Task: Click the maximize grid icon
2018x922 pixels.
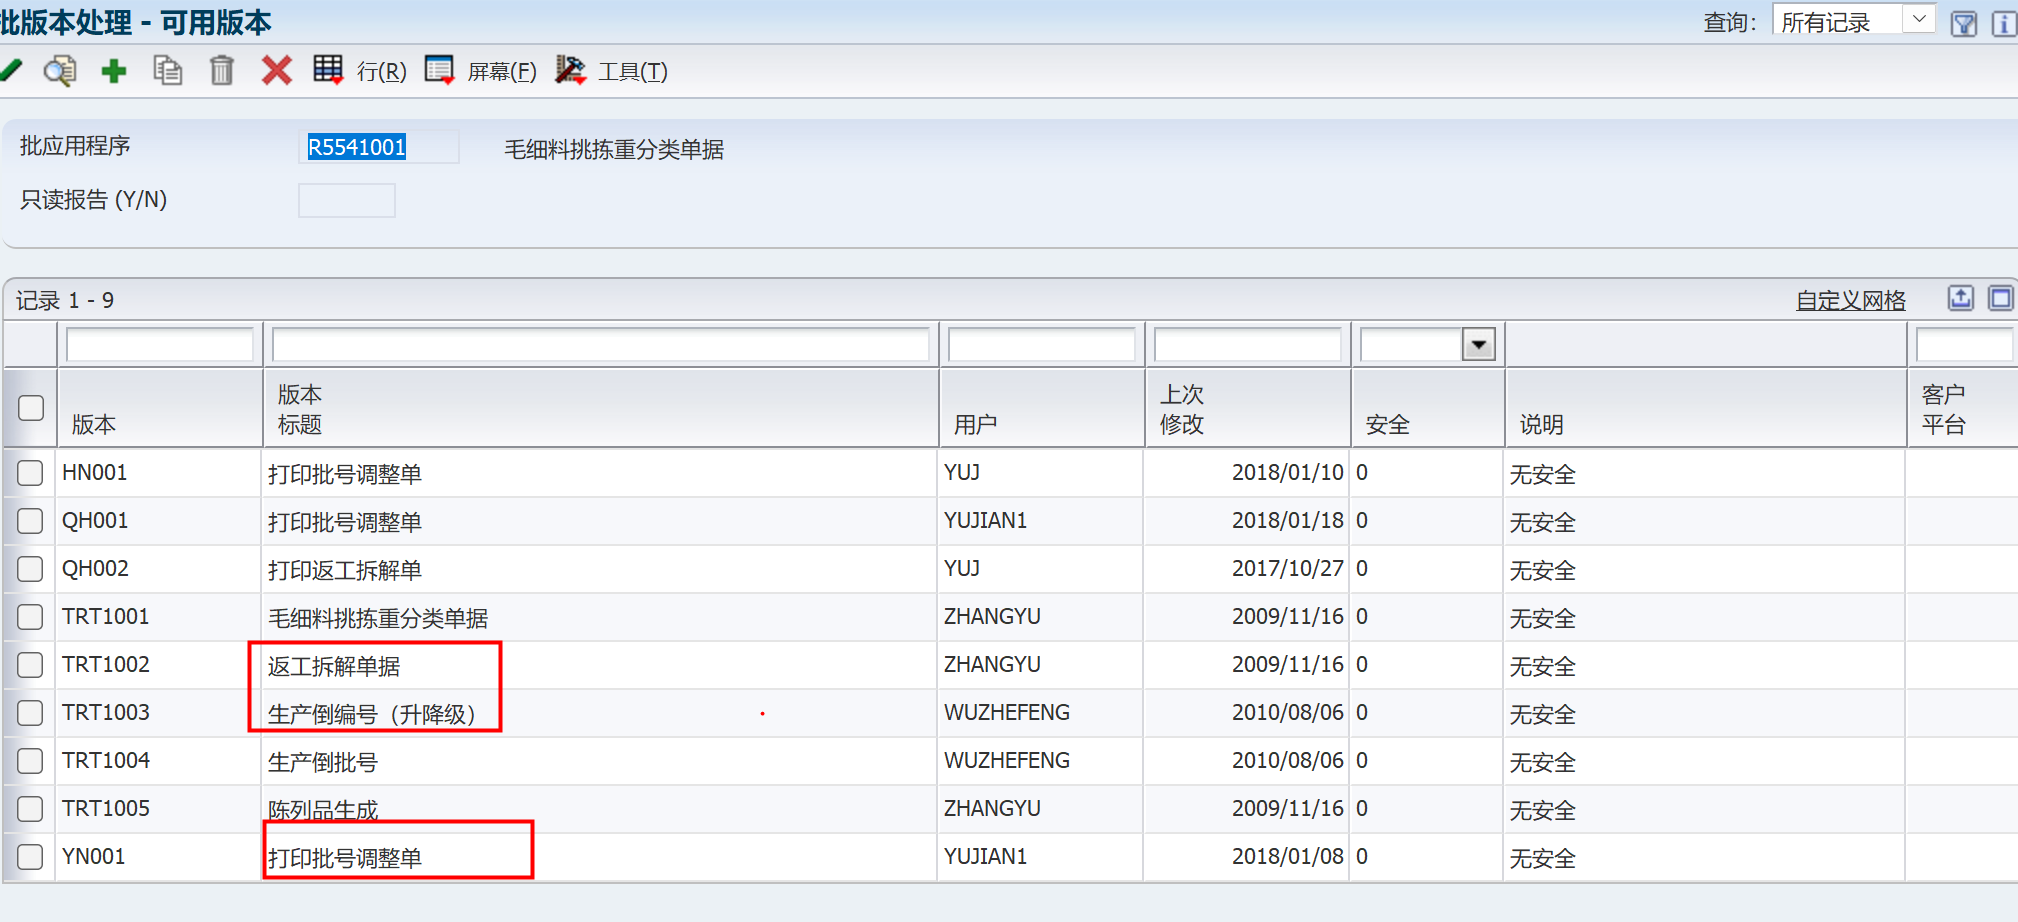Action: click(2000, 298)
